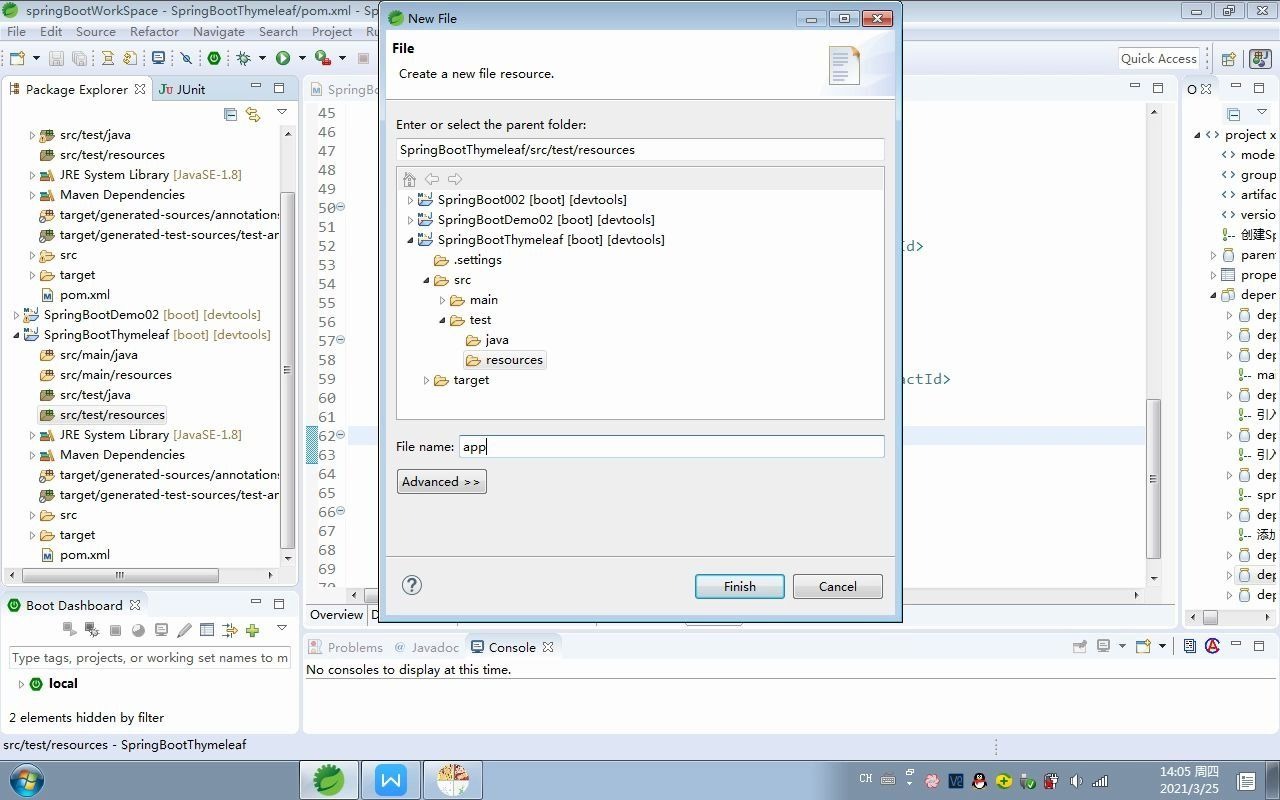Click the File name input field

coord(671,446)
